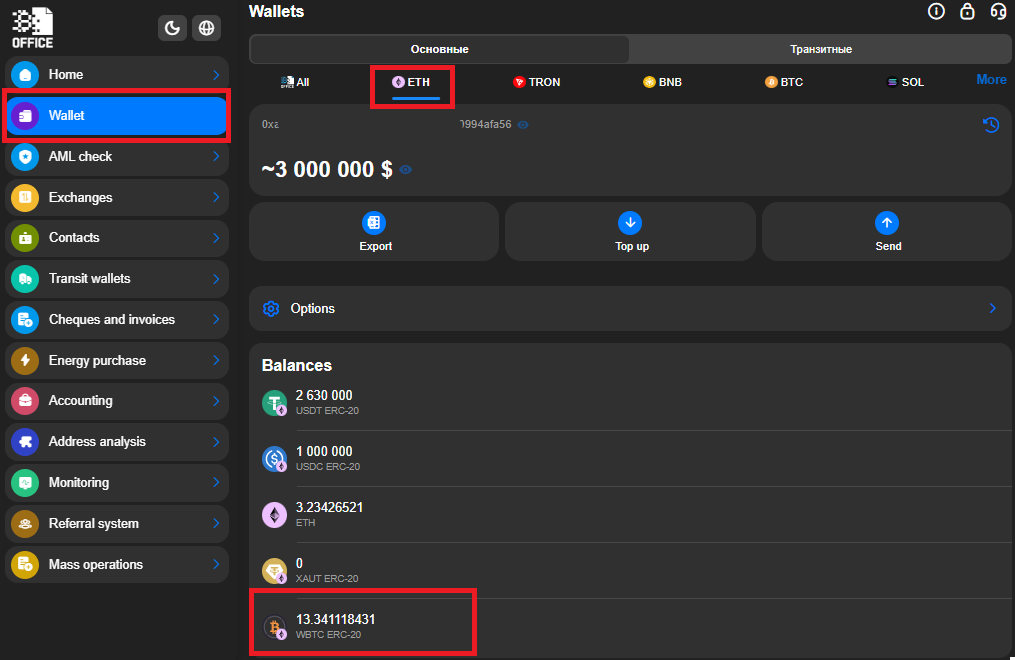This screenshot has width=1015, height=660.
Task: Click the OFFICE logo icon
Action: pyautogui.click(x=32, y=28)
